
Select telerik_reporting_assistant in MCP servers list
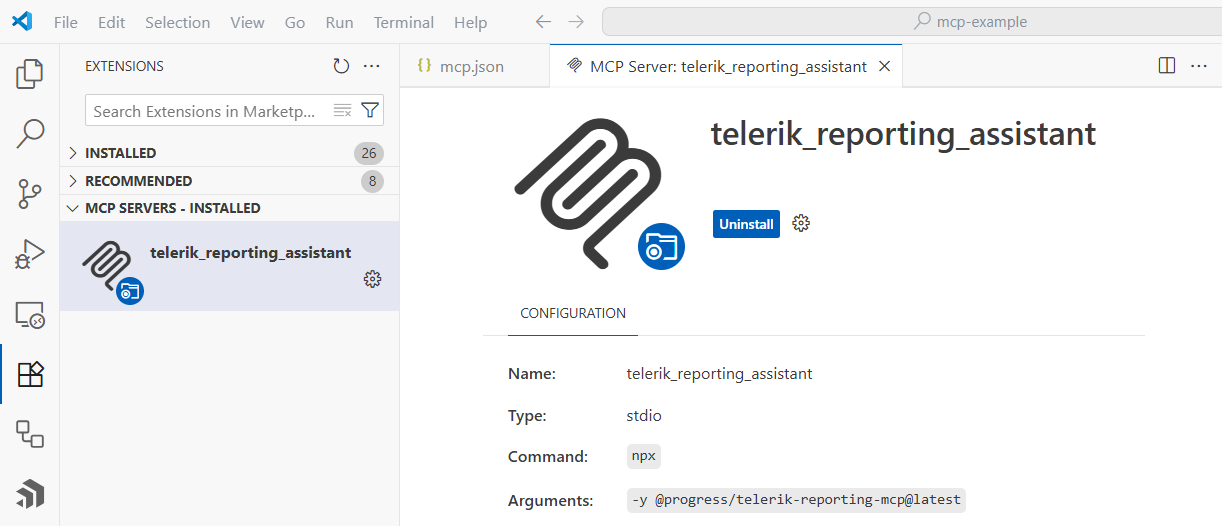pos(230,266)
